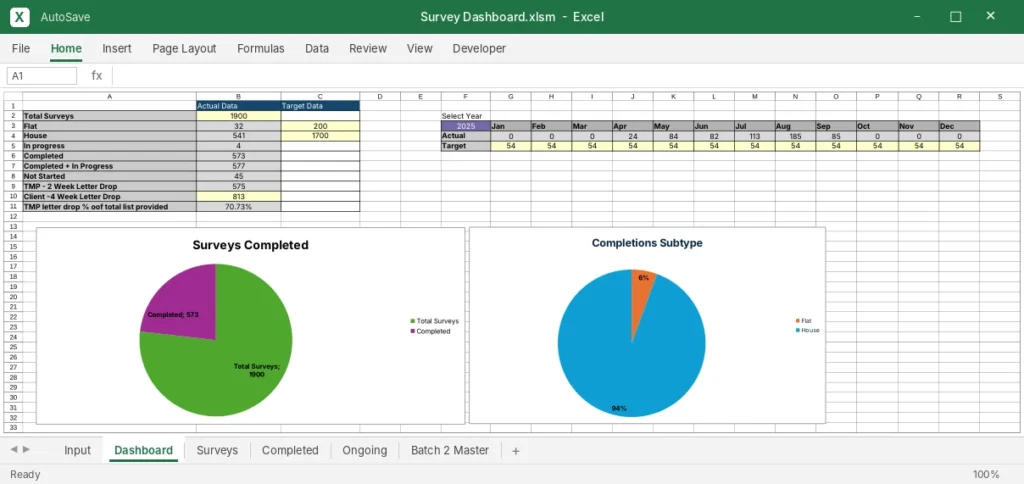This screenshot has height=484, width=1024.
Task: Click the fx insert function icon
Action: [x=97, y=76]
